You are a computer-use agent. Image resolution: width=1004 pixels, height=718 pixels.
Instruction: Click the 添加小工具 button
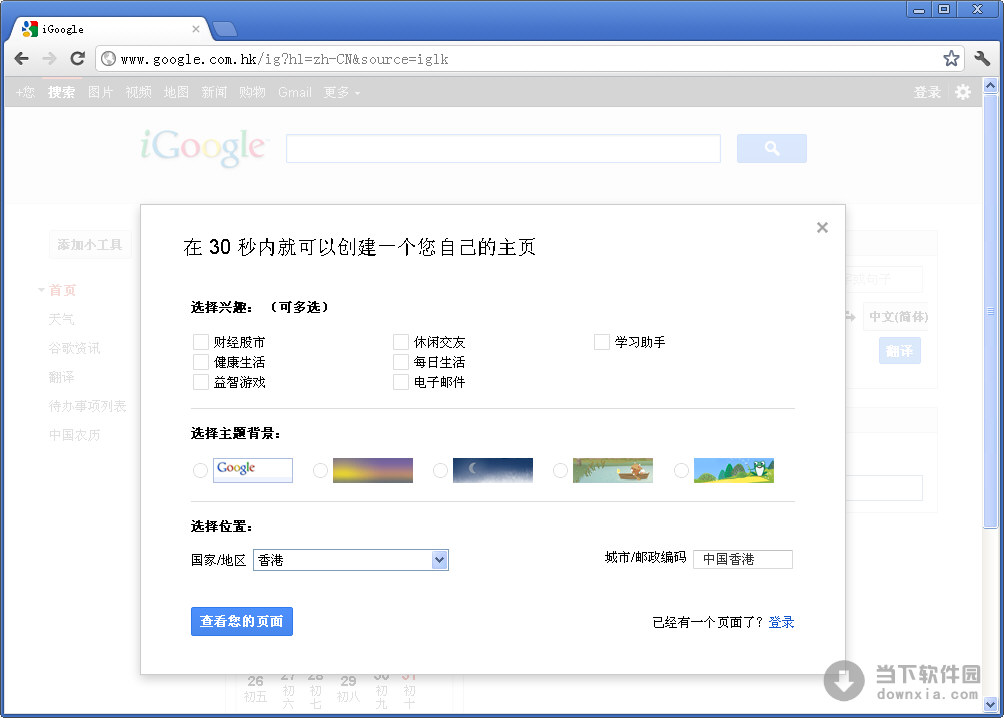[x=90, y=245]
